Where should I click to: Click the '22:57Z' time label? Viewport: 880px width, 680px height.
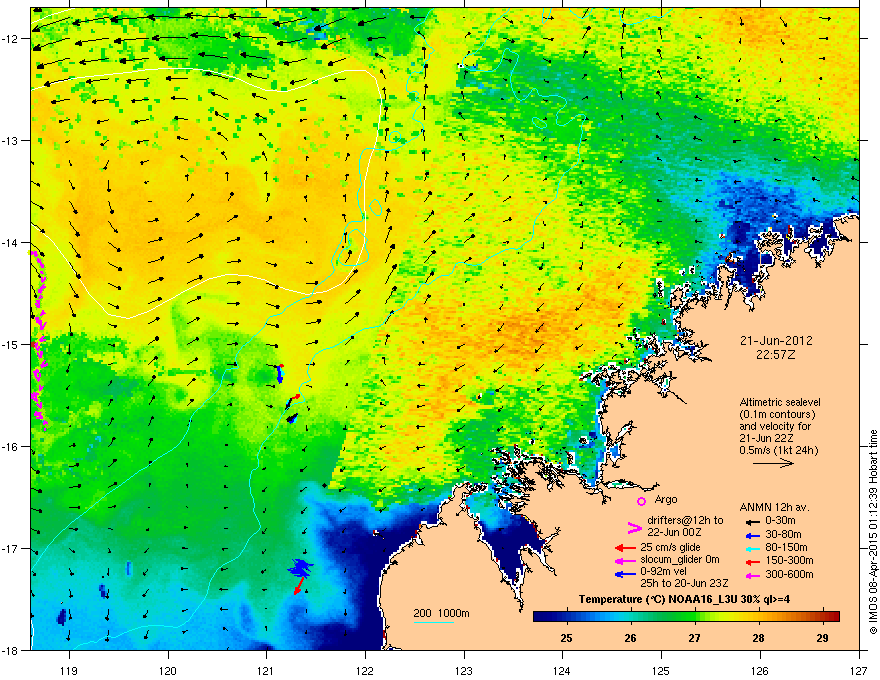[x=776, y=355]
